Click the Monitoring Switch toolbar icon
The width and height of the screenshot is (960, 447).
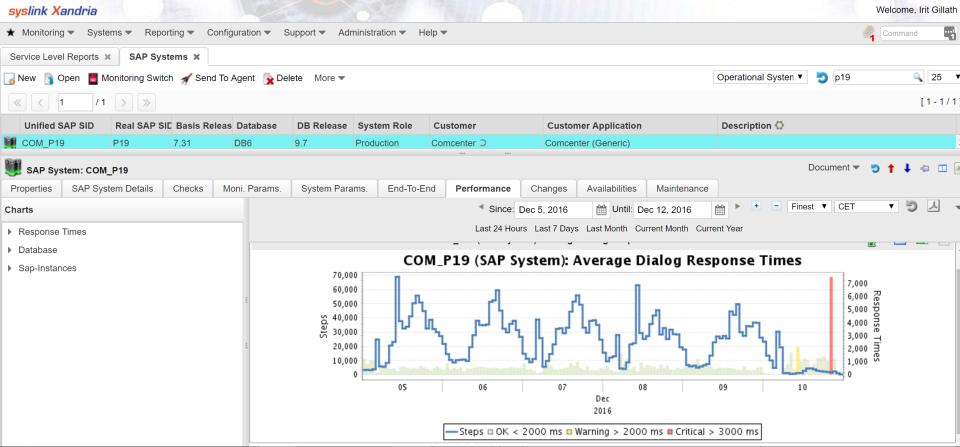[x=93, y=78]
